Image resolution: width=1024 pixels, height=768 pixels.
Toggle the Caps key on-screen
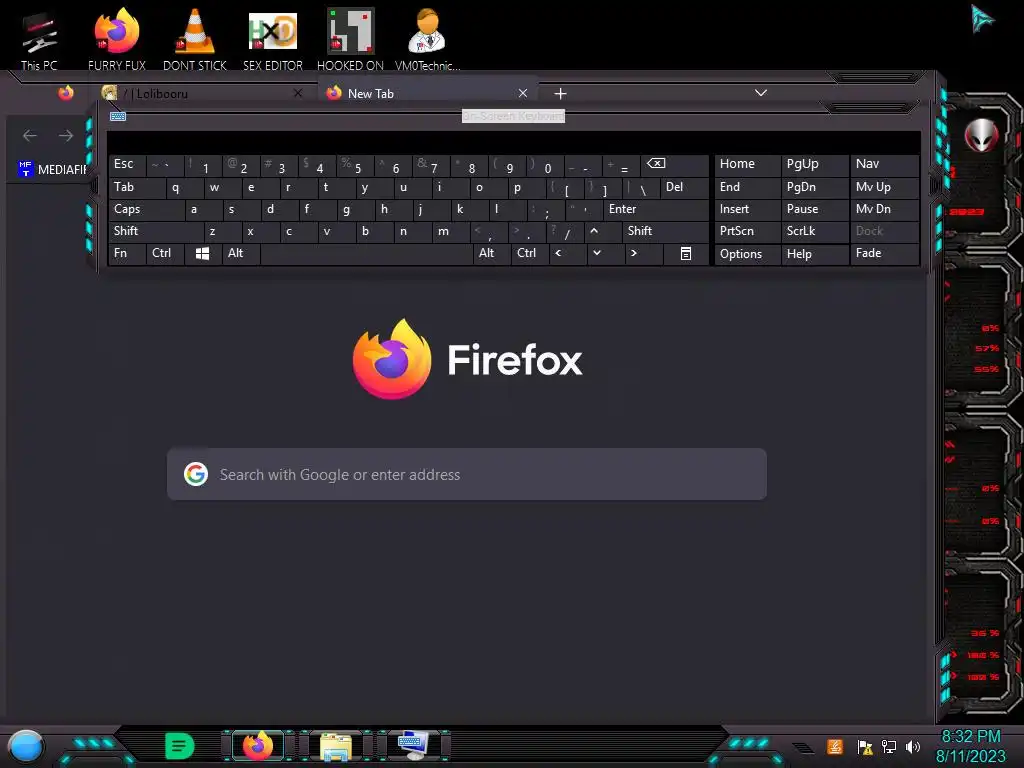tap(146, 209)
